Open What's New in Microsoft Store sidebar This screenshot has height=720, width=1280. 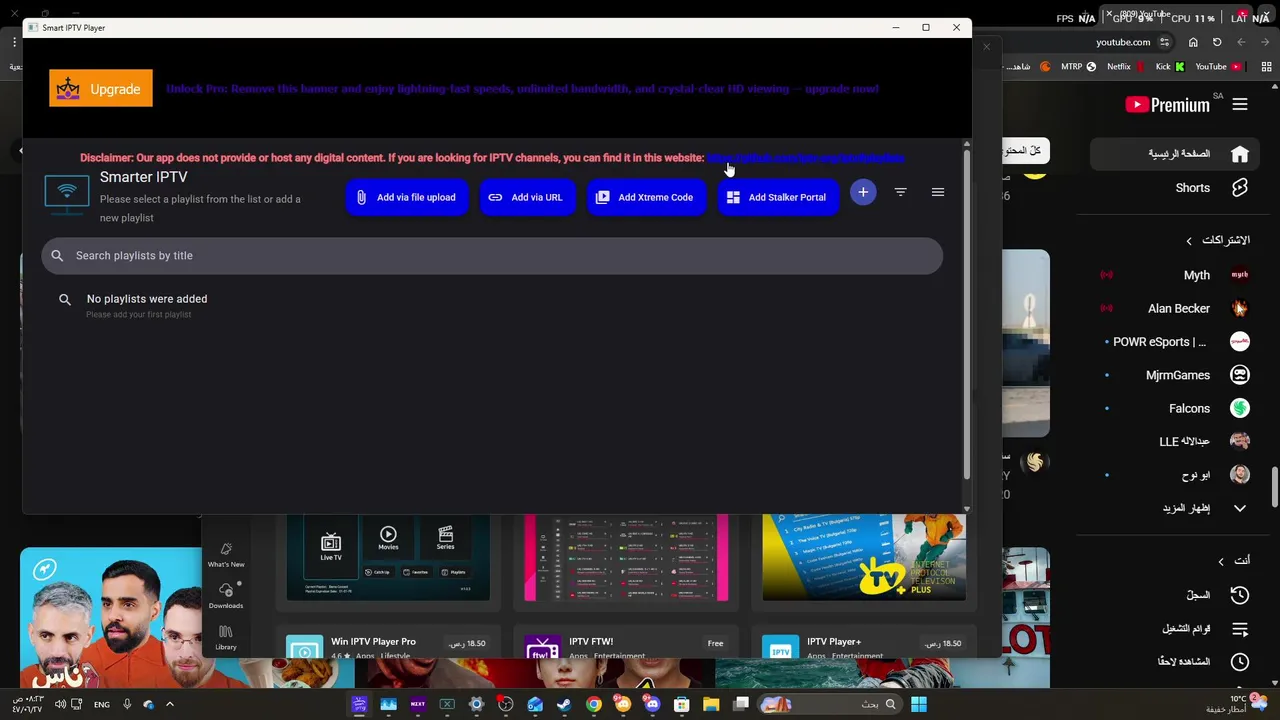(x=226, y=555)
